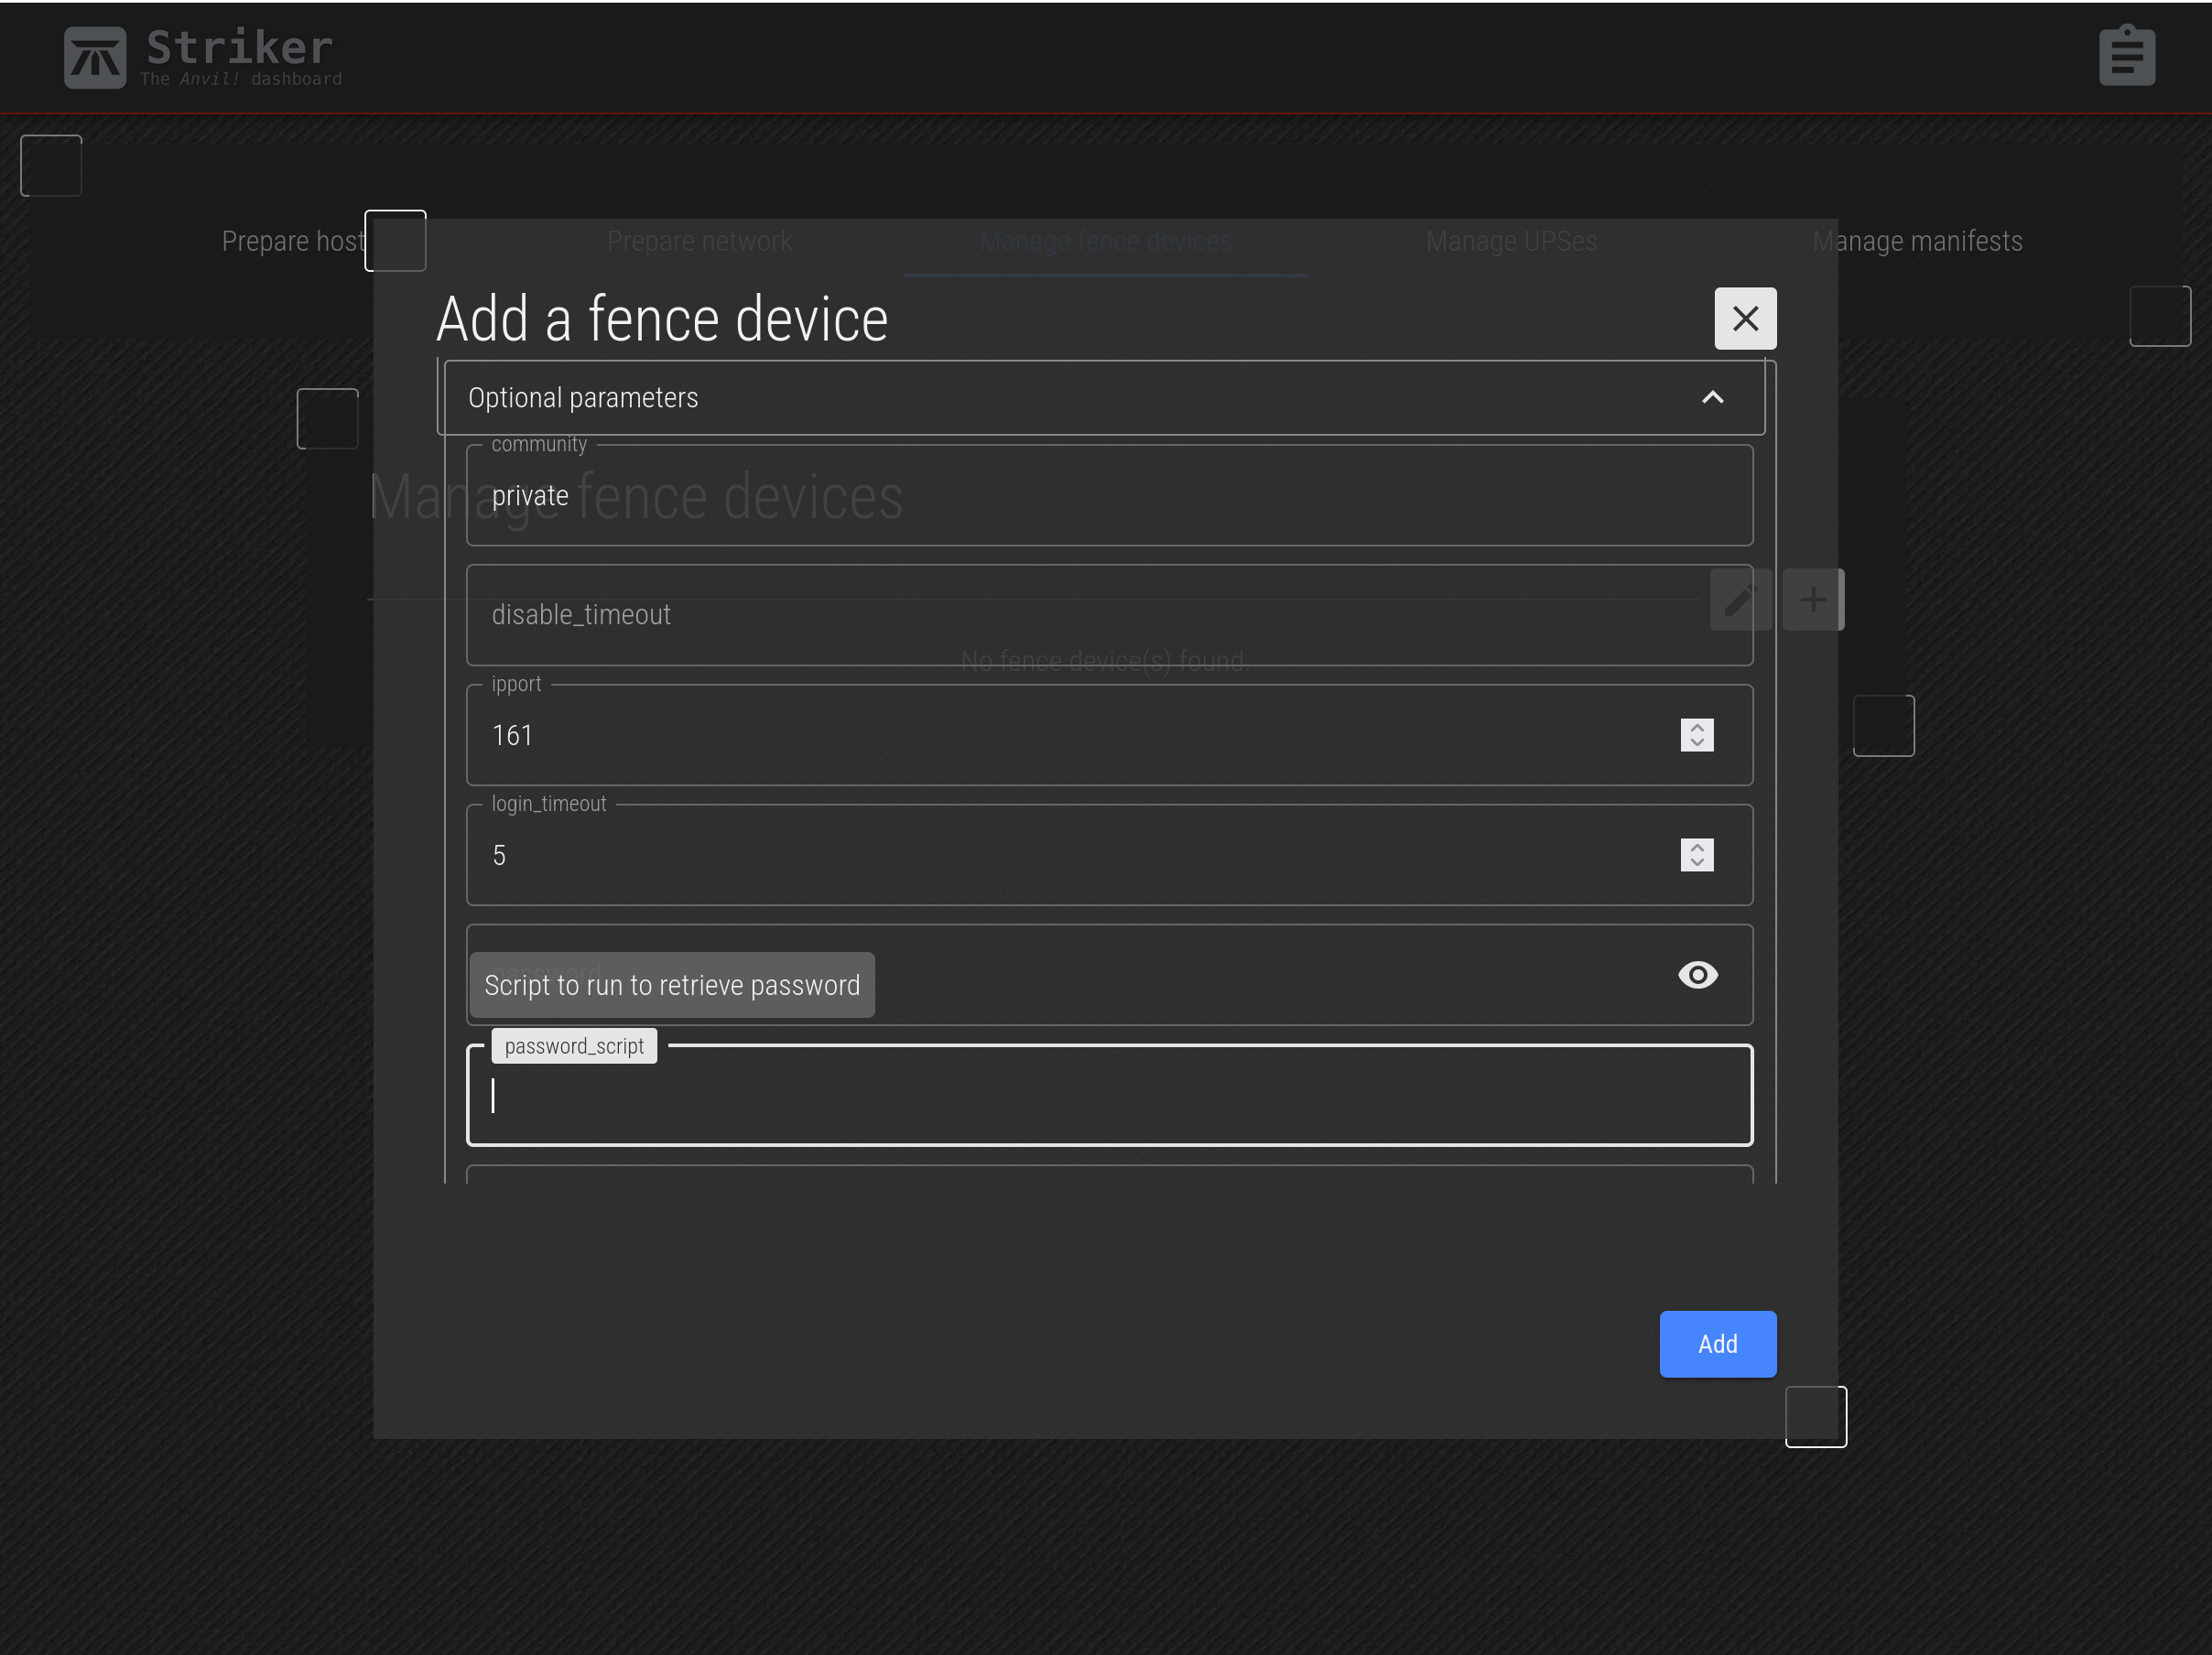The height and width of the screenshot is (1655, 2212).
Task: Click the ipport number stepper arrows
Action: coord(1696,735)
